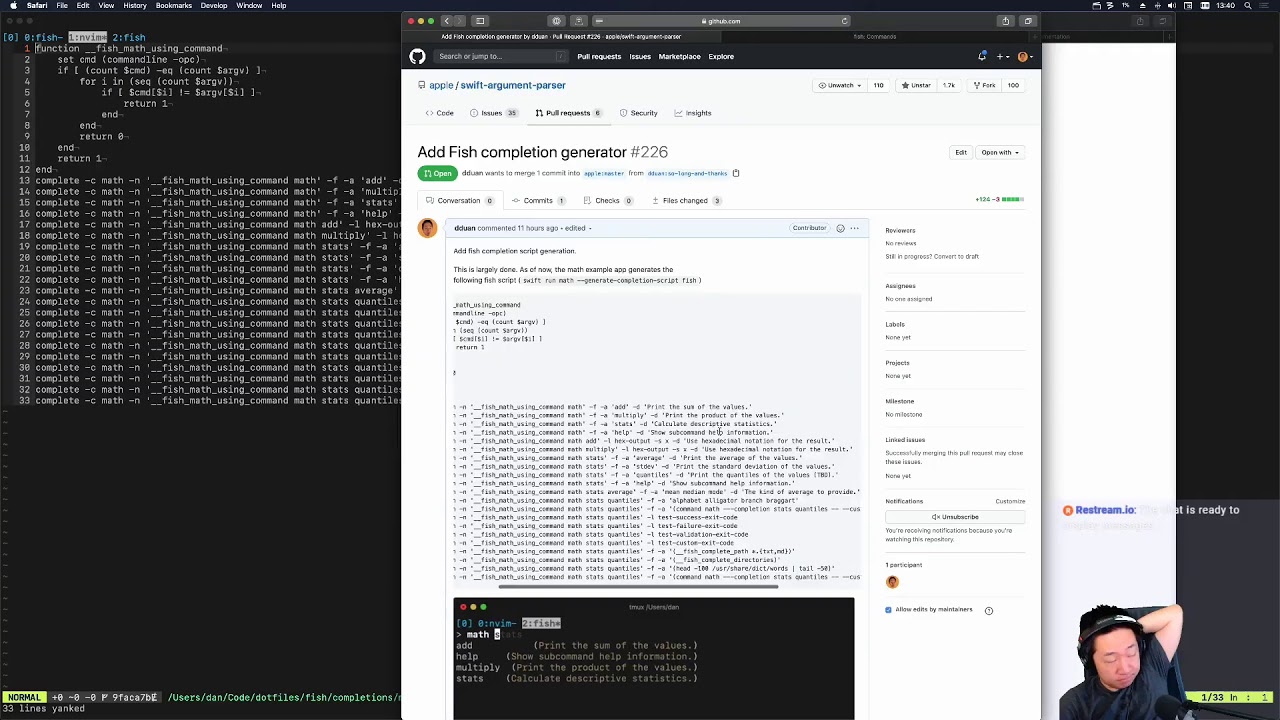
Task: Click the code block horizontal scrollbar
Action: (x=638, y=587)
